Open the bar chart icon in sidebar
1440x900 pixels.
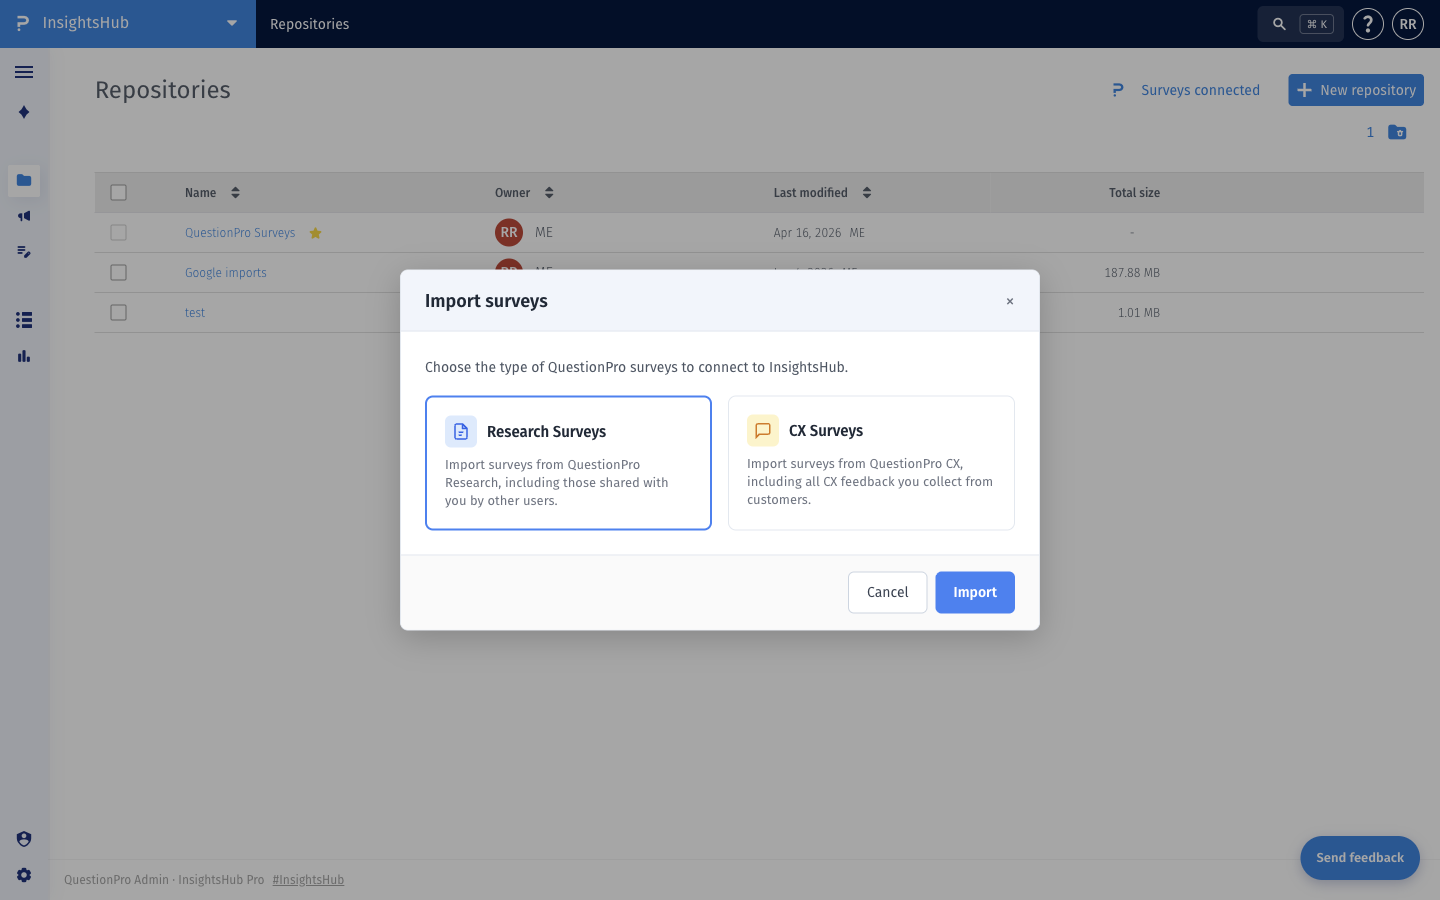[x=24, y=356]
